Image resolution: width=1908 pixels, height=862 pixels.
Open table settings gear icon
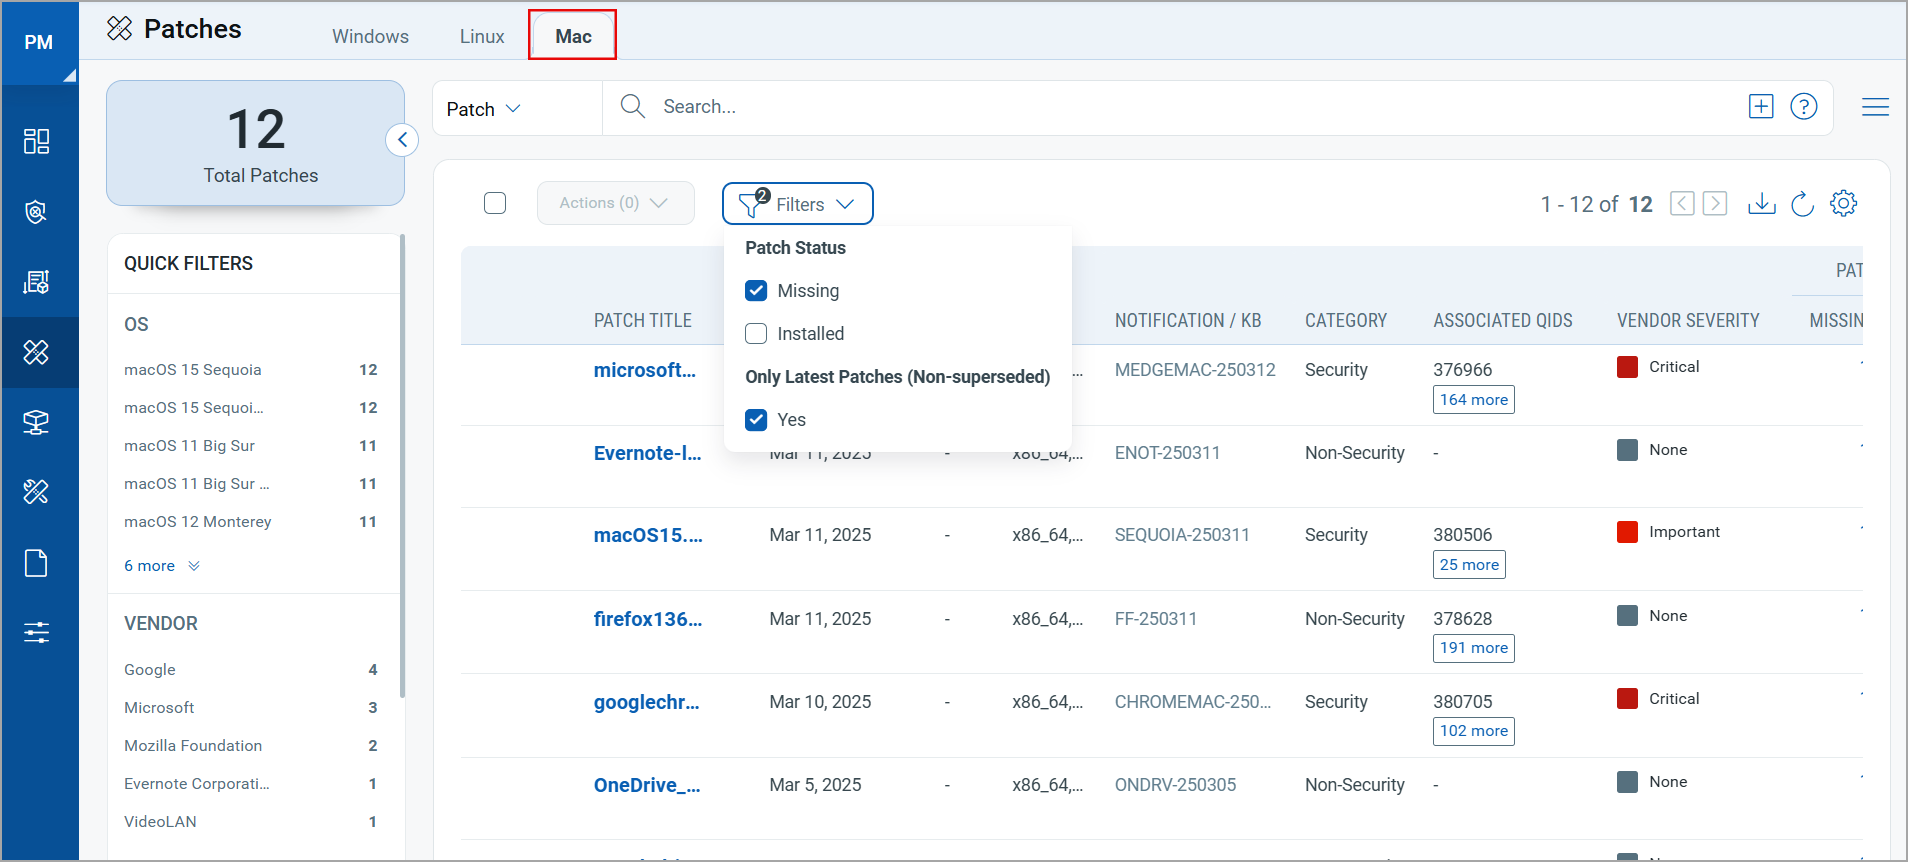click(x=1843, y=204)
